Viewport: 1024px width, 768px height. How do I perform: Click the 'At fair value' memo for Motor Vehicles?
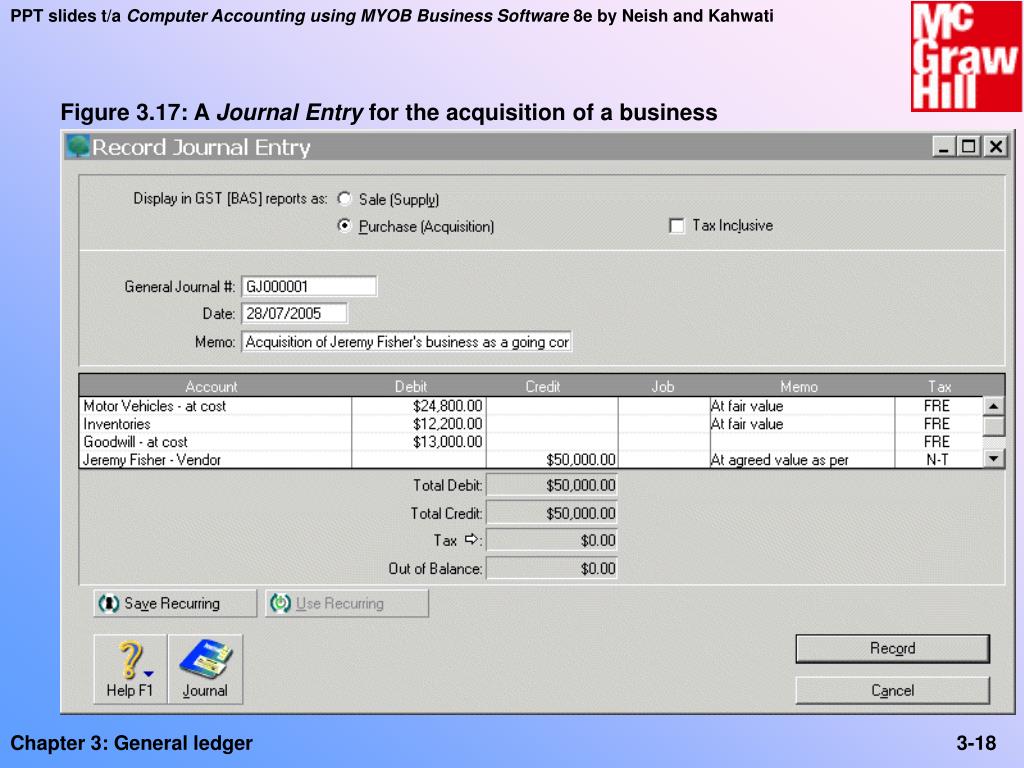click(x=746, y=406)
